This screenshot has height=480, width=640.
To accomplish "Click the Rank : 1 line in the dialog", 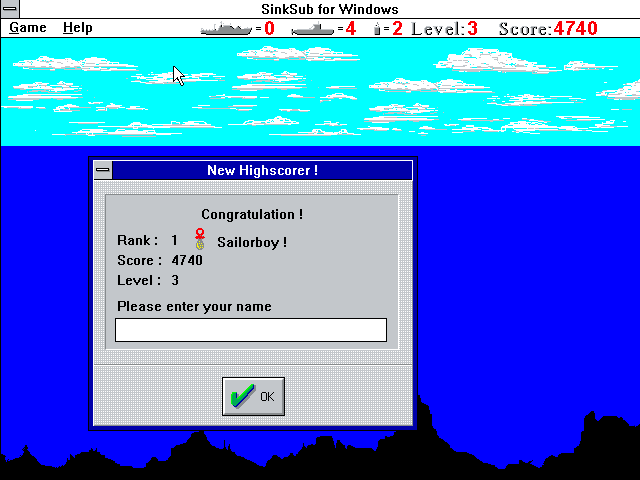I will pyautogui.click(x=148, y=241).
